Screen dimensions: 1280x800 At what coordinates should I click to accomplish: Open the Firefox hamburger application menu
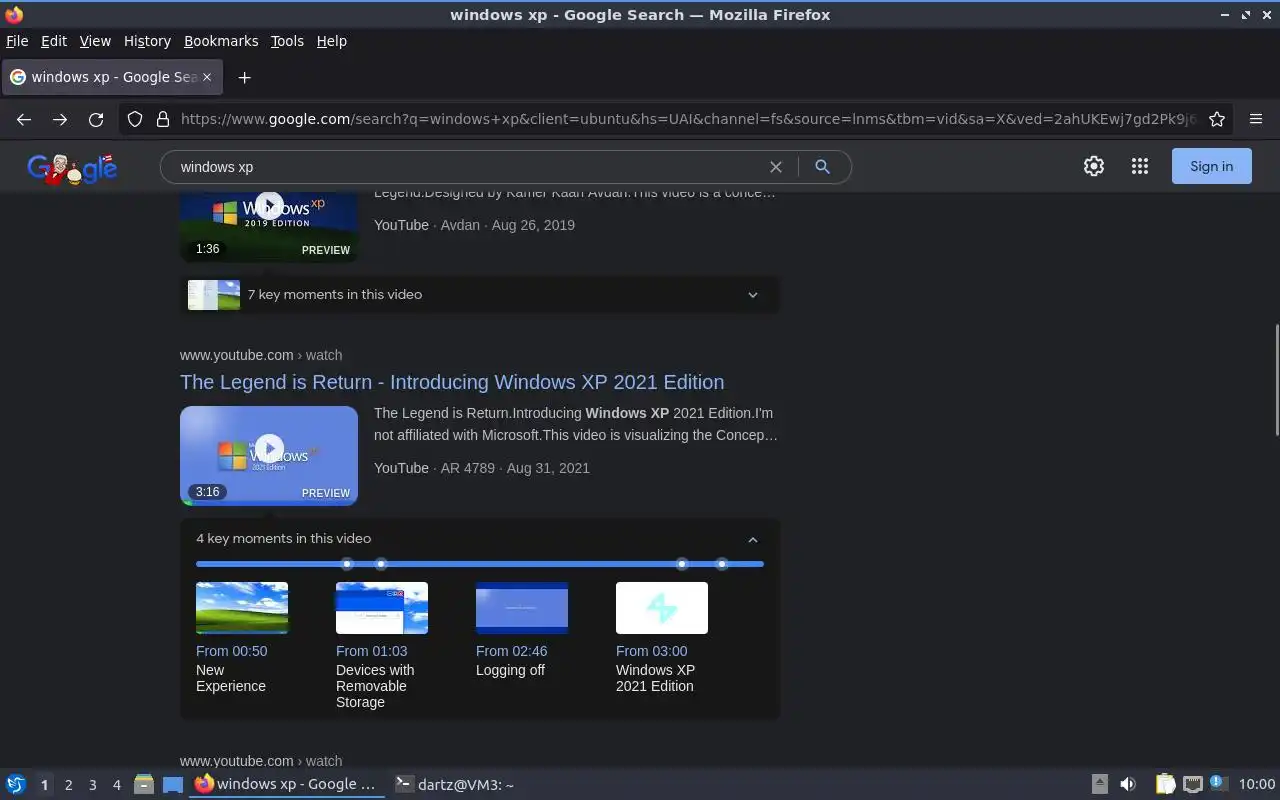point(1256,119)
